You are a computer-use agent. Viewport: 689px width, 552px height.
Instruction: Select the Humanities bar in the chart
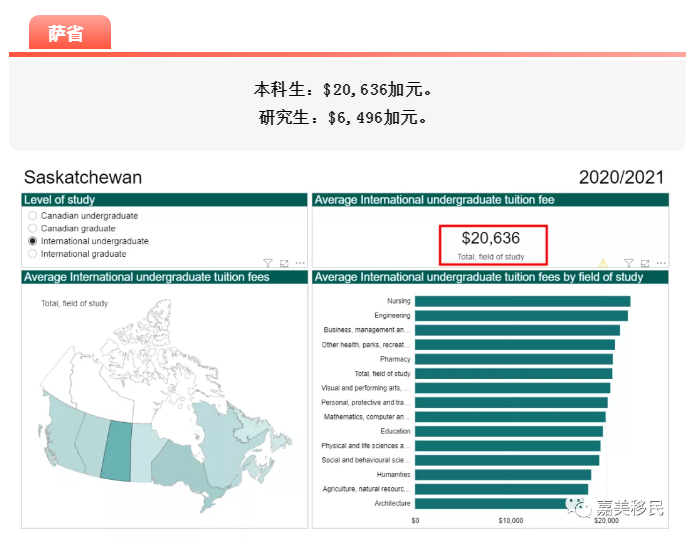click(502, 475)
